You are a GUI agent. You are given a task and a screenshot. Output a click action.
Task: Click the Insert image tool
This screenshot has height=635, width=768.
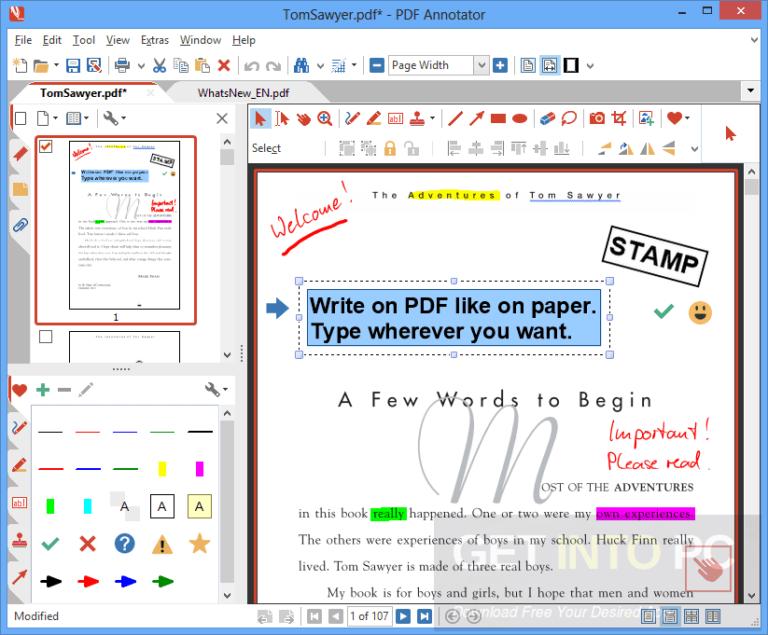(x=646, y=119)
